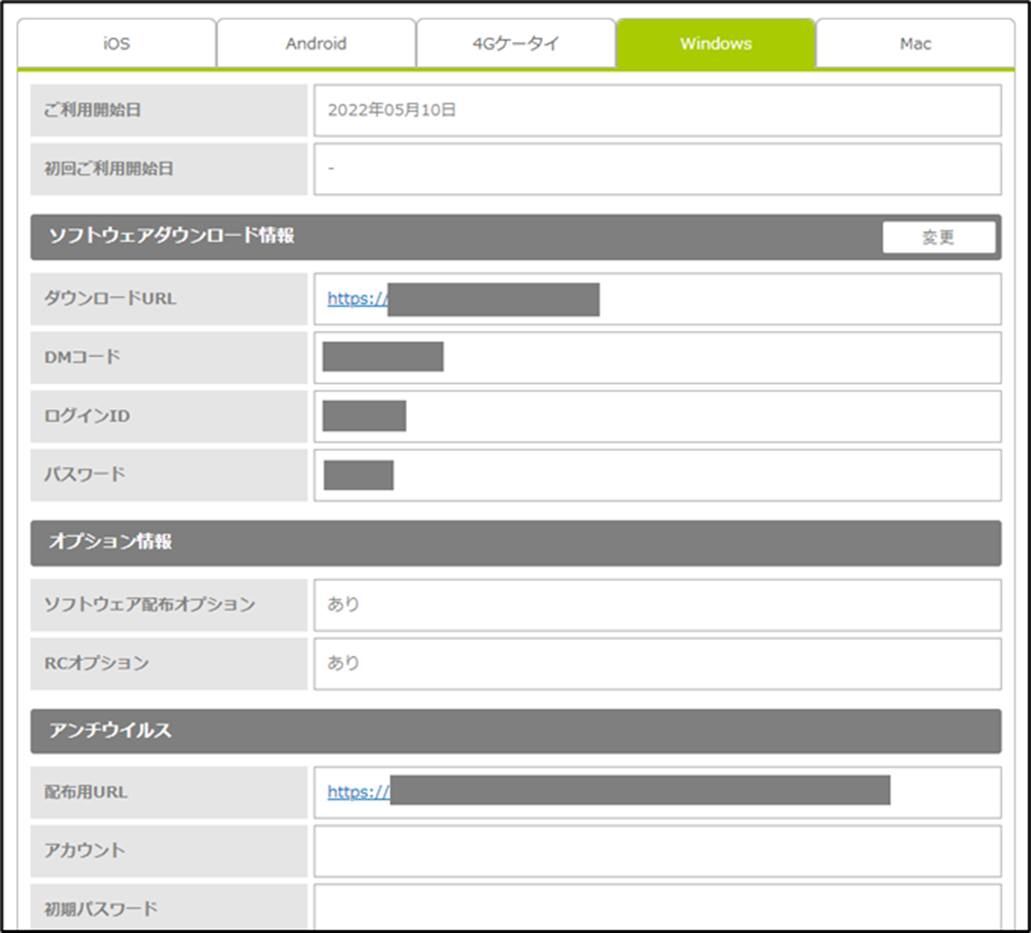Click the empty アカウント field
Image resolution: width=1031 pixels, height=933 pixels.
pyautogui.click(x=657, y=851)
